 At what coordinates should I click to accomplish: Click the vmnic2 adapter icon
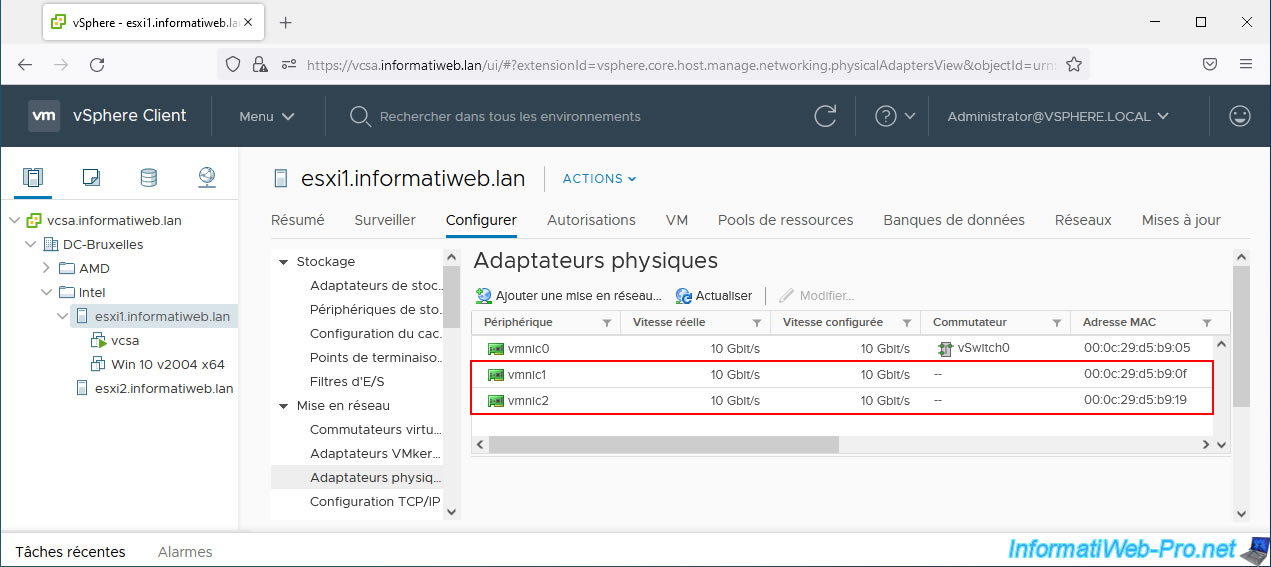coord(495,401)
